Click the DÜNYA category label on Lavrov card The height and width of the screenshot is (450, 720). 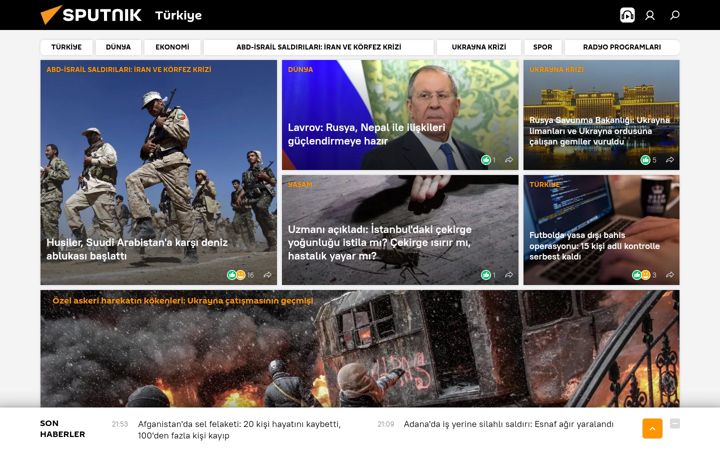pyautogui.click(x=300, y=69)
